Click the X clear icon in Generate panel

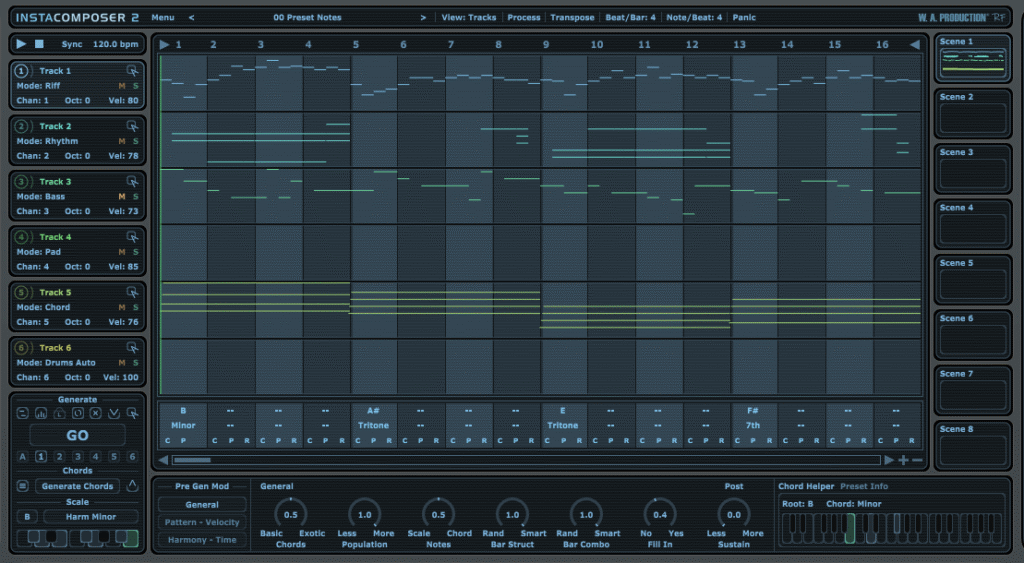pos(95,413)
